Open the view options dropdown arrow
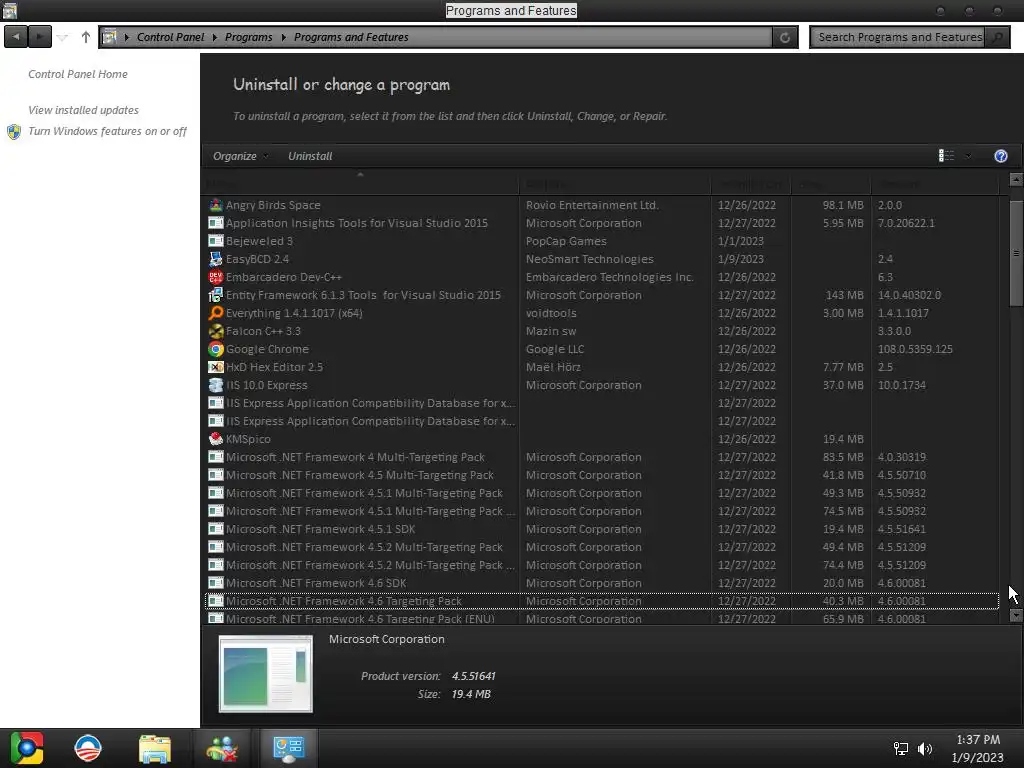 968,155
